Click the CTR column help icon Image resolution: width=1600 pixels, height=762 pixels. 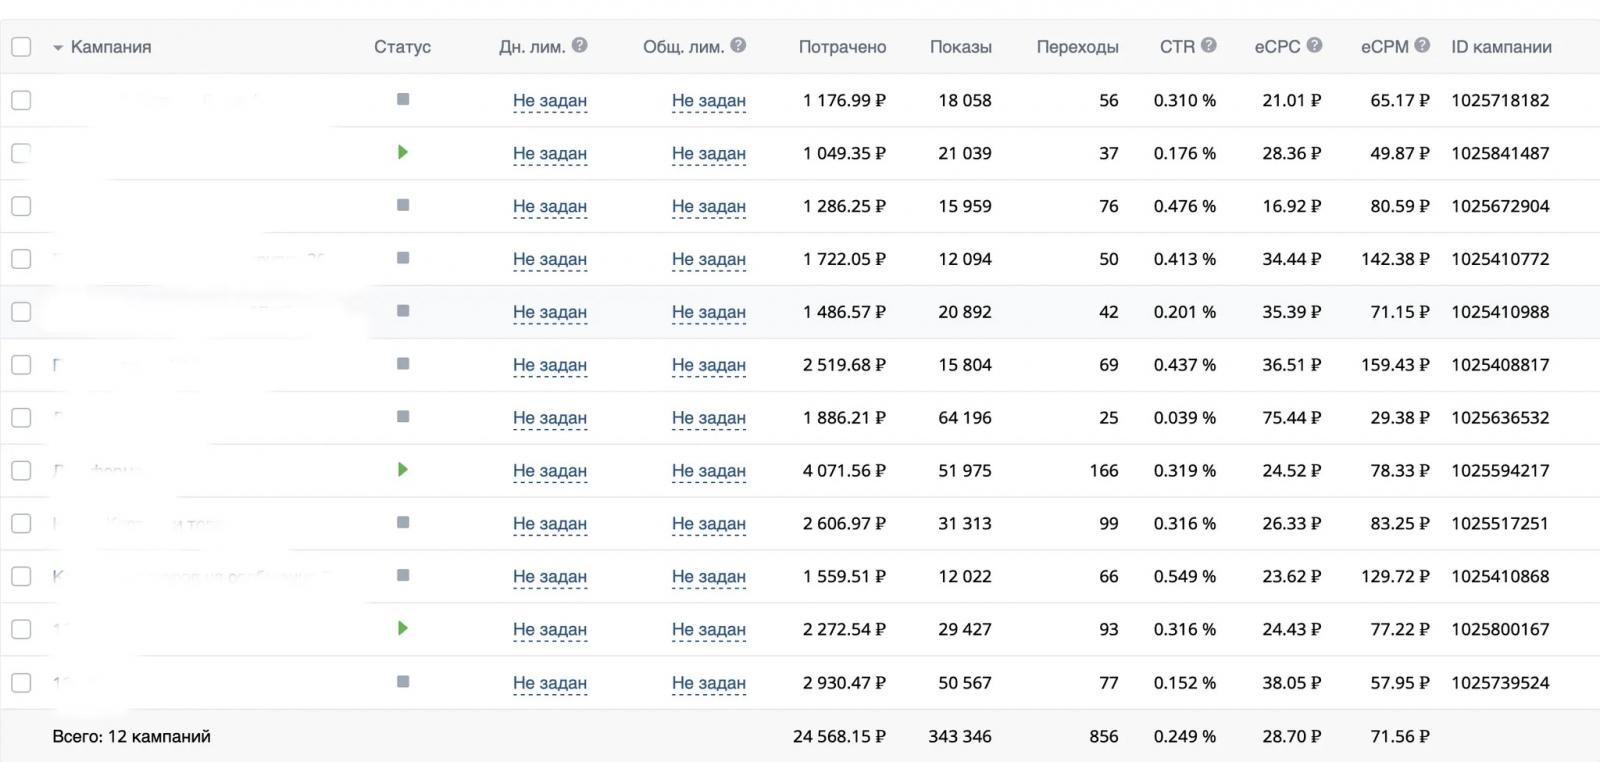coord(1209,45)
